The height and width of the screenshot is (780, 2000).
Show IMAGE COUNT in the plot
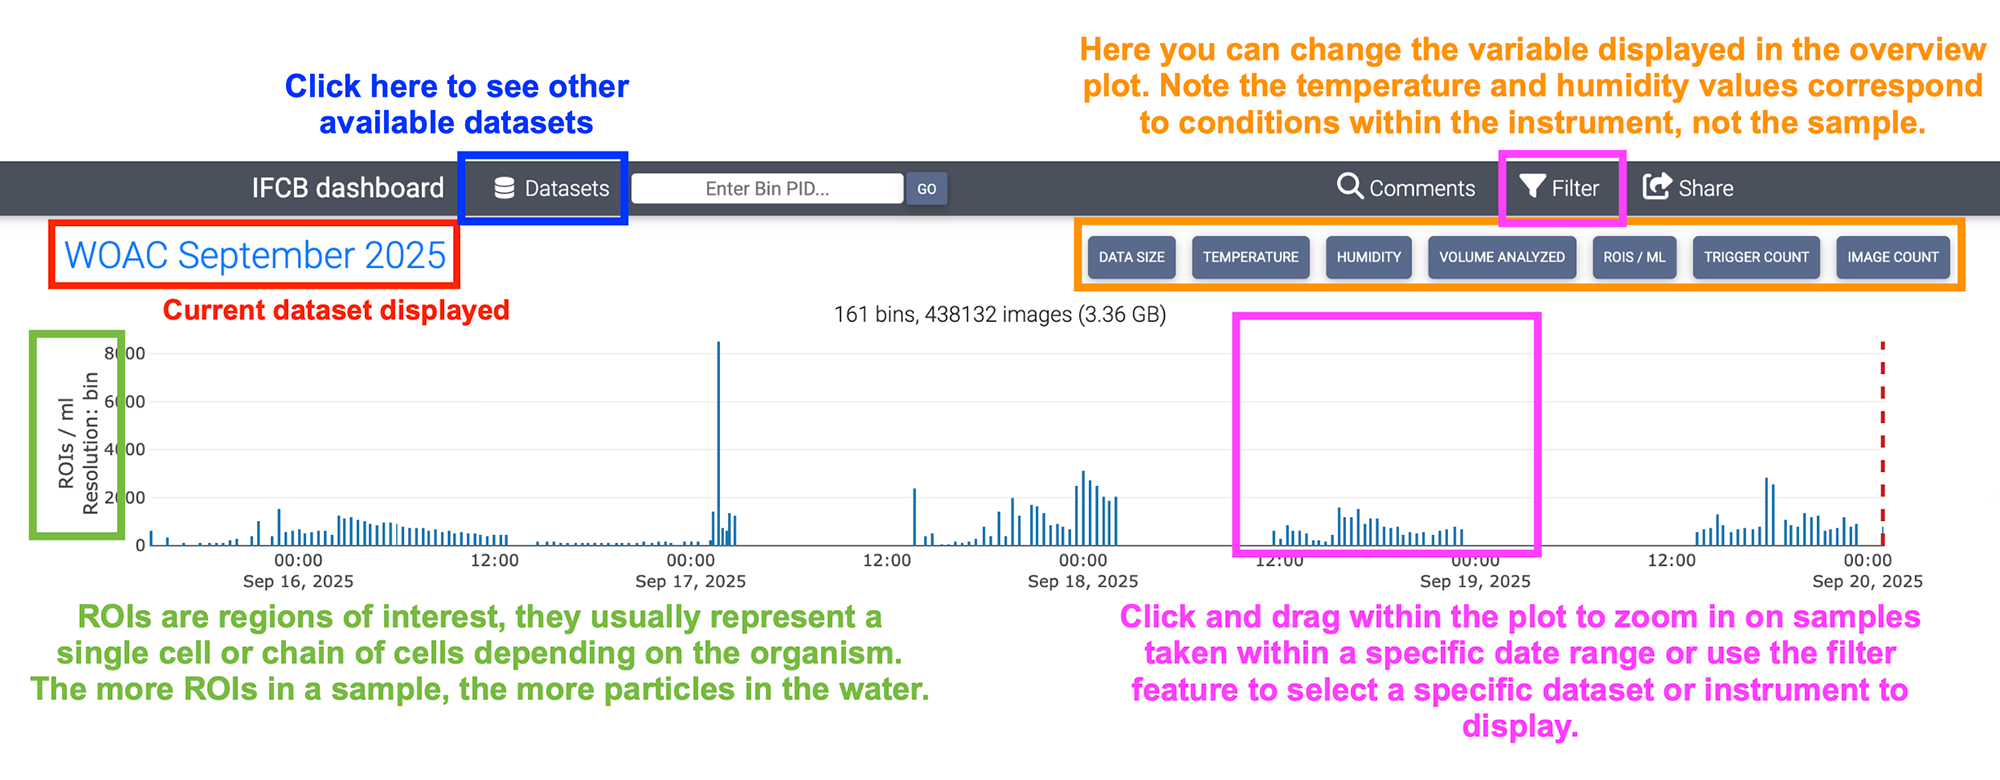(x=1893, y=257)
